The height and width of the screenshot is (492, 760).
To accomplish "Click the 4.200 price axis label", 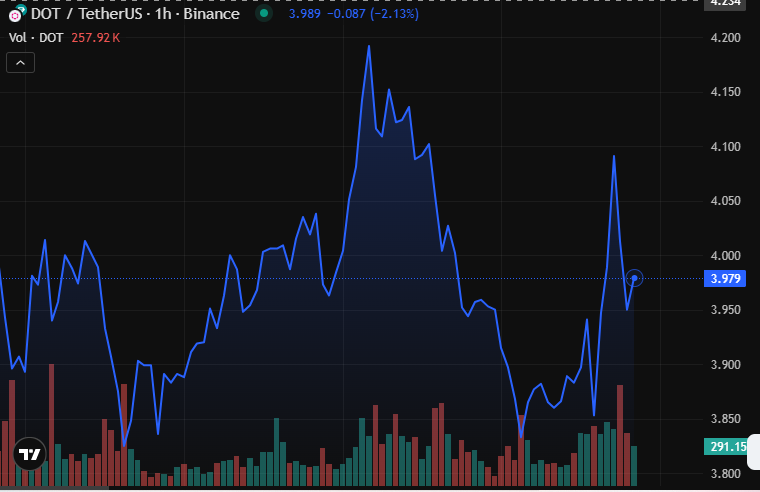I will pyautogui.click(x=725, y=38).
